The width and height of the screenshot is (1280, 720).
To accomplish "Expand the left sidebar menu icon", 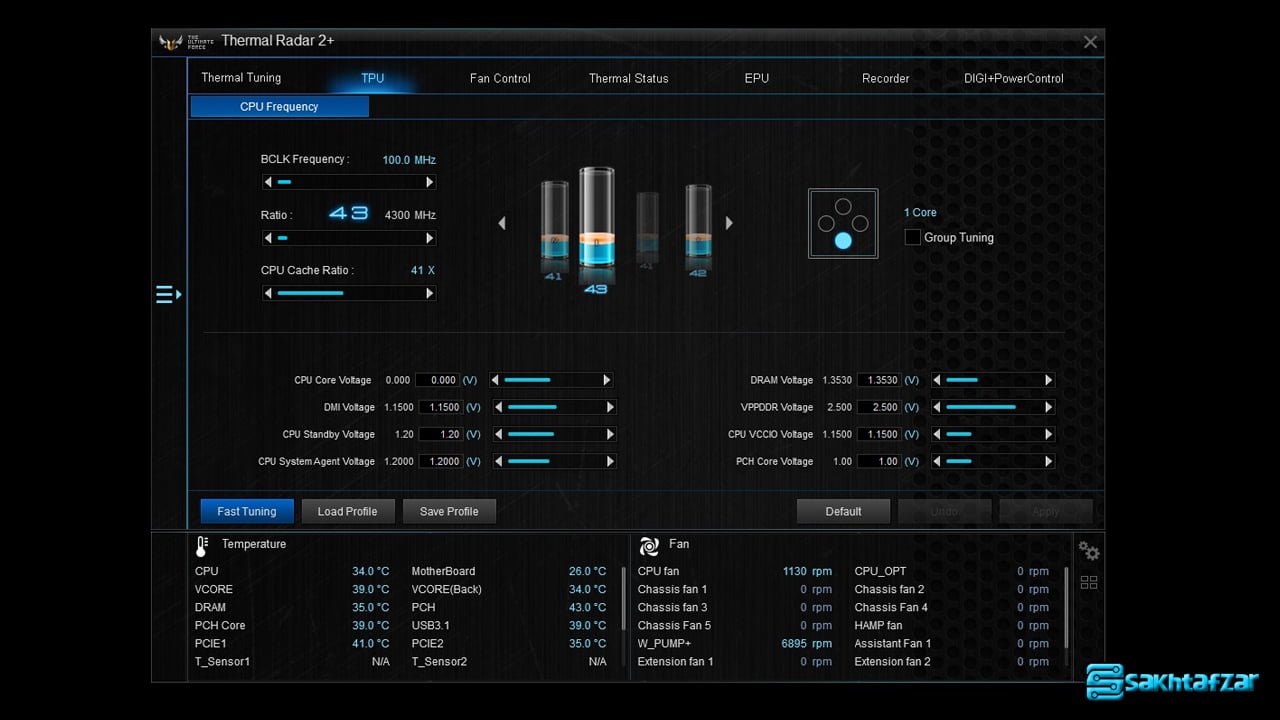I will (168, 294).
